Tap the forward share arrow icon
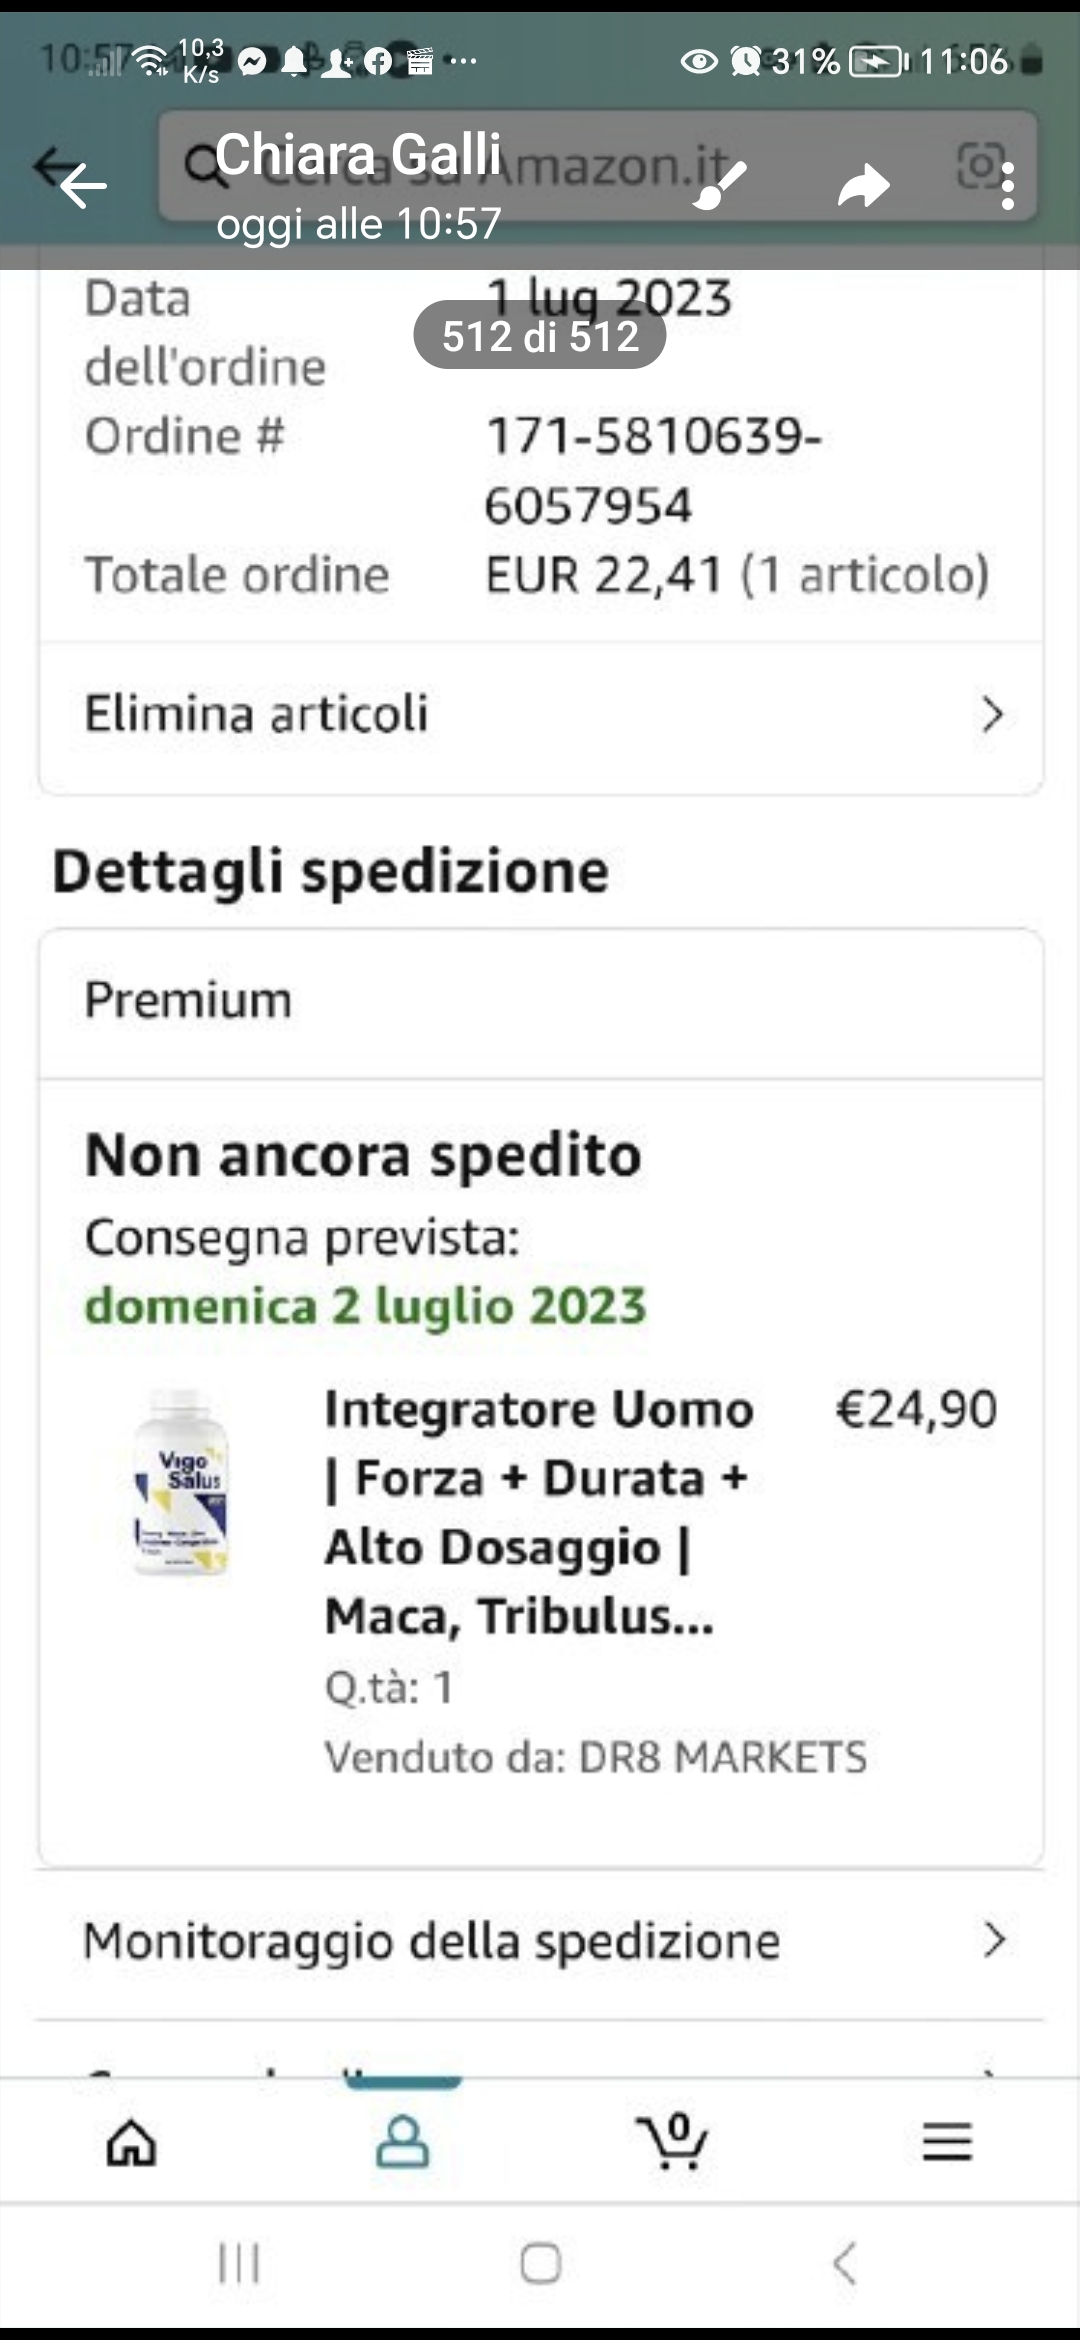 863,186
